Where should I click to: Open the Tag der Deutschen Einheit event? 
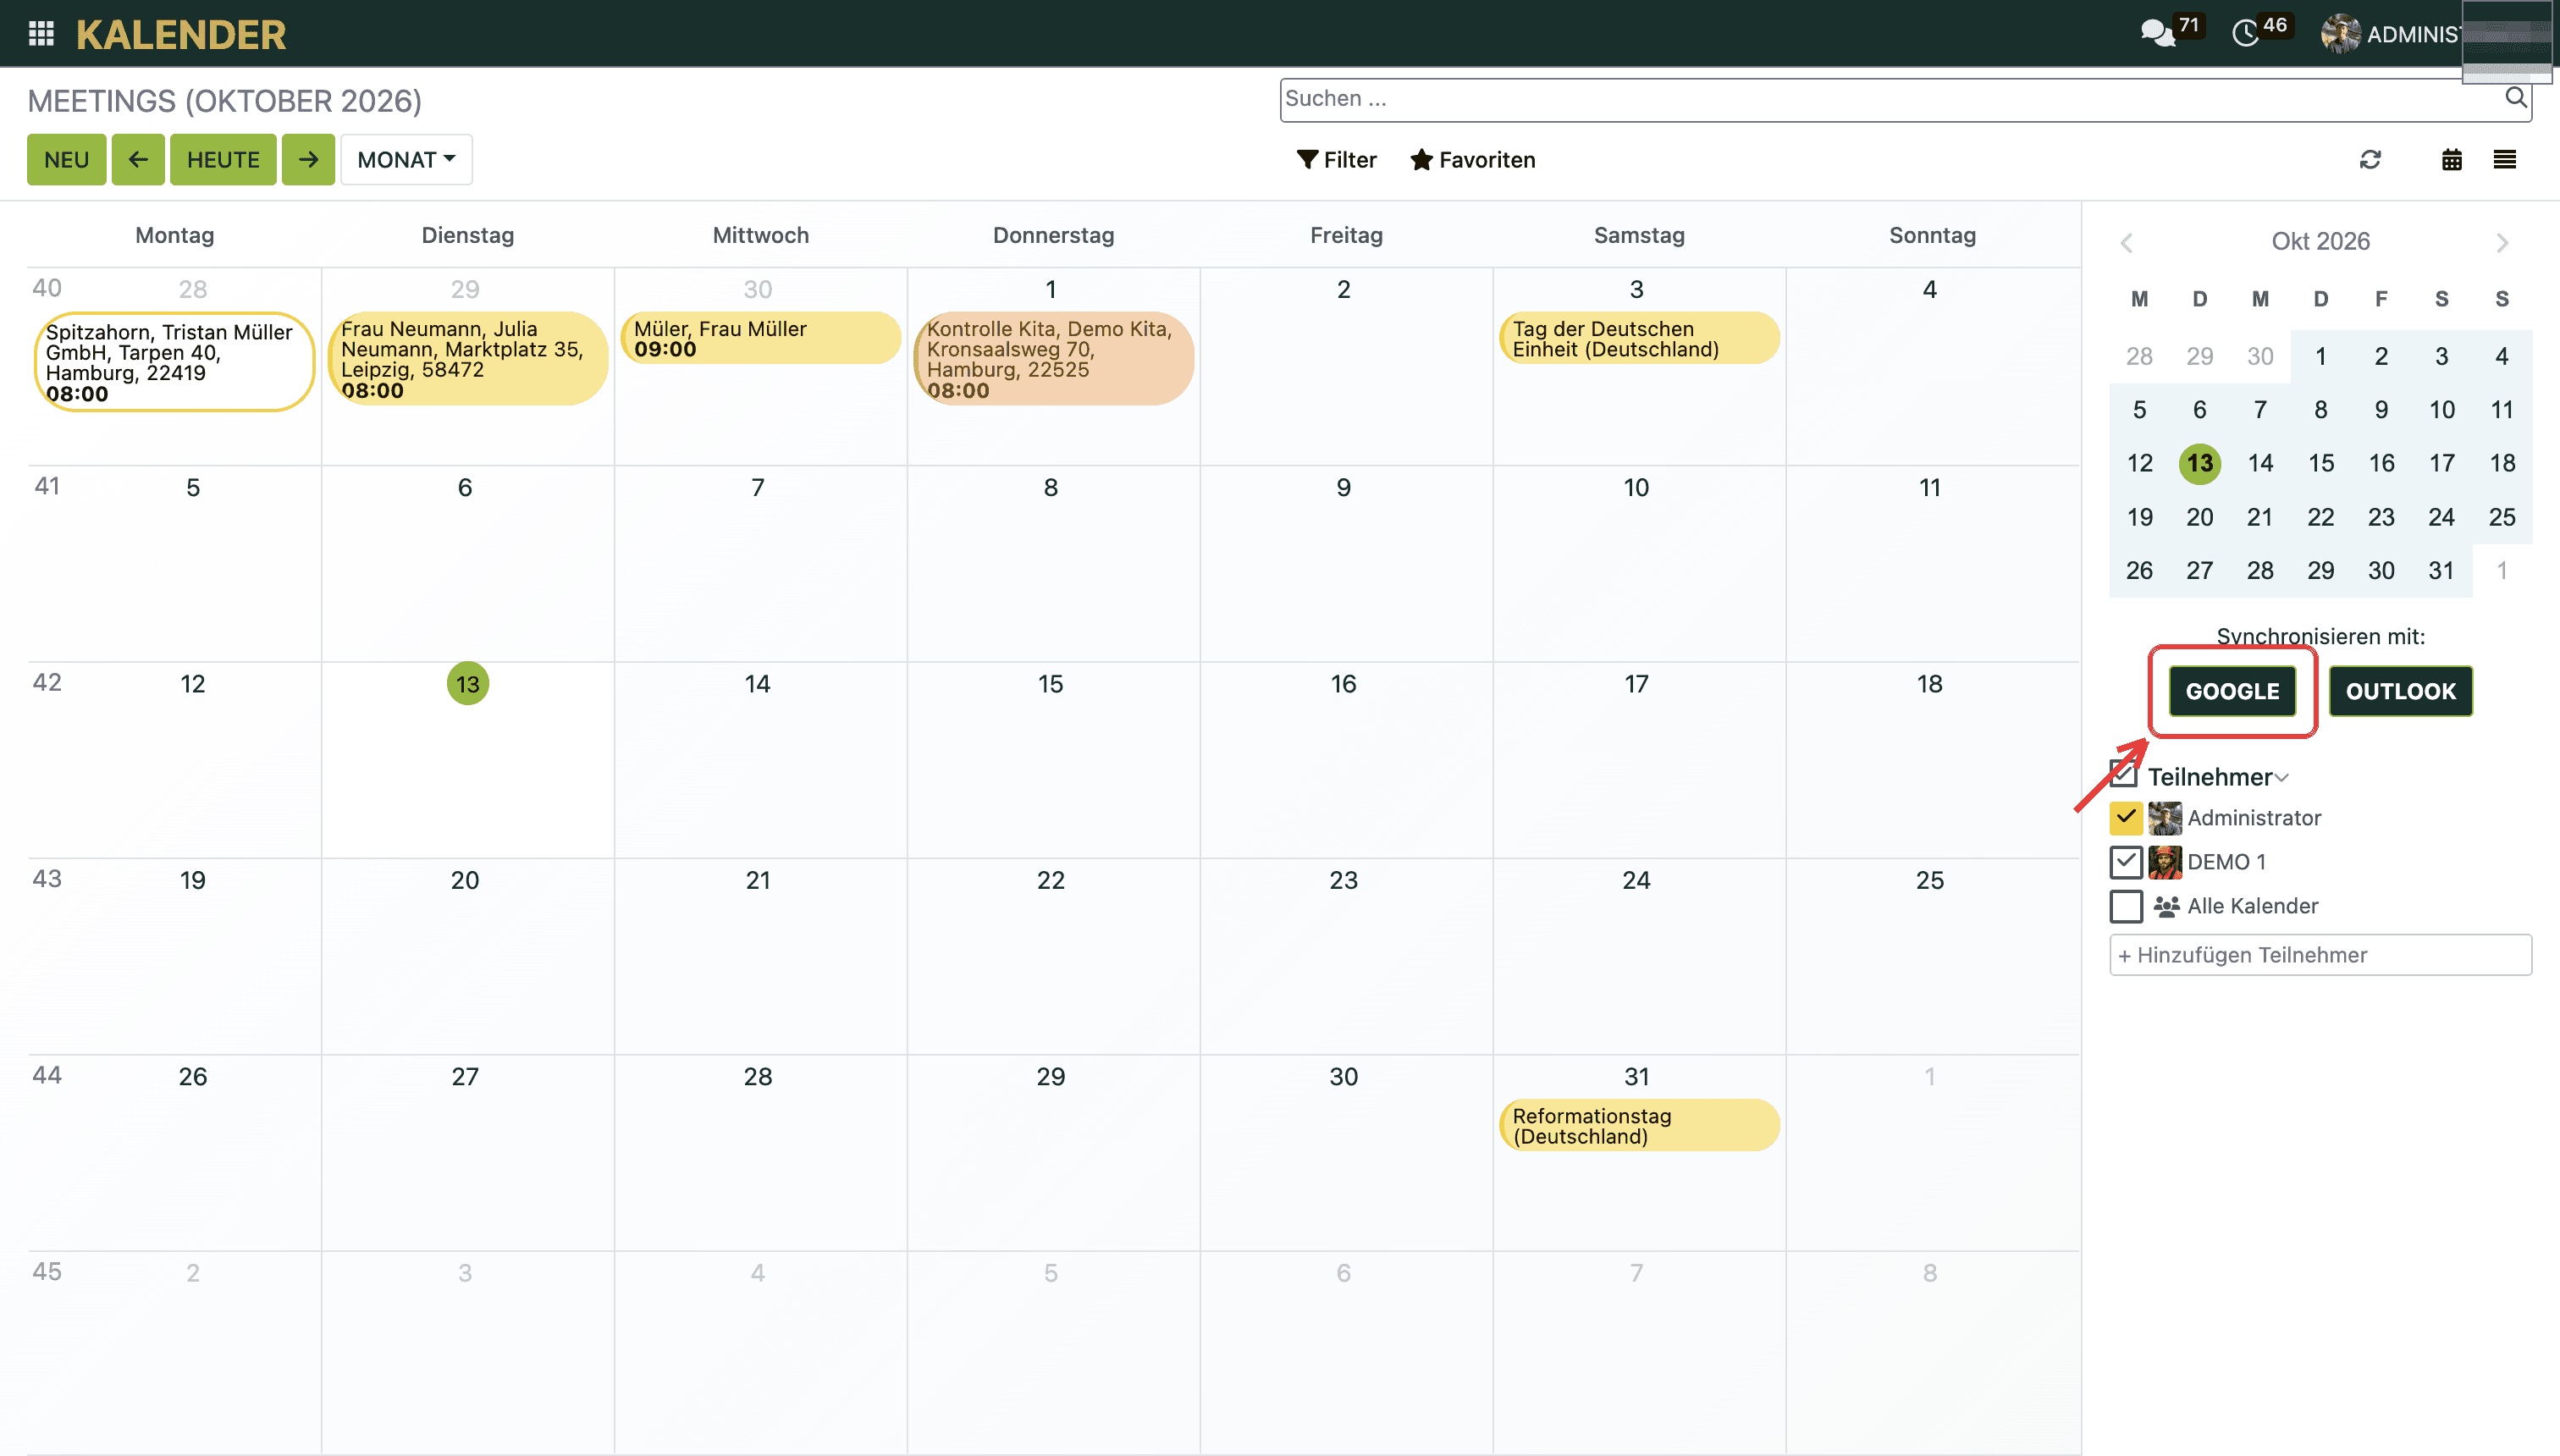pyautogui.click(x=1639, y=338)
